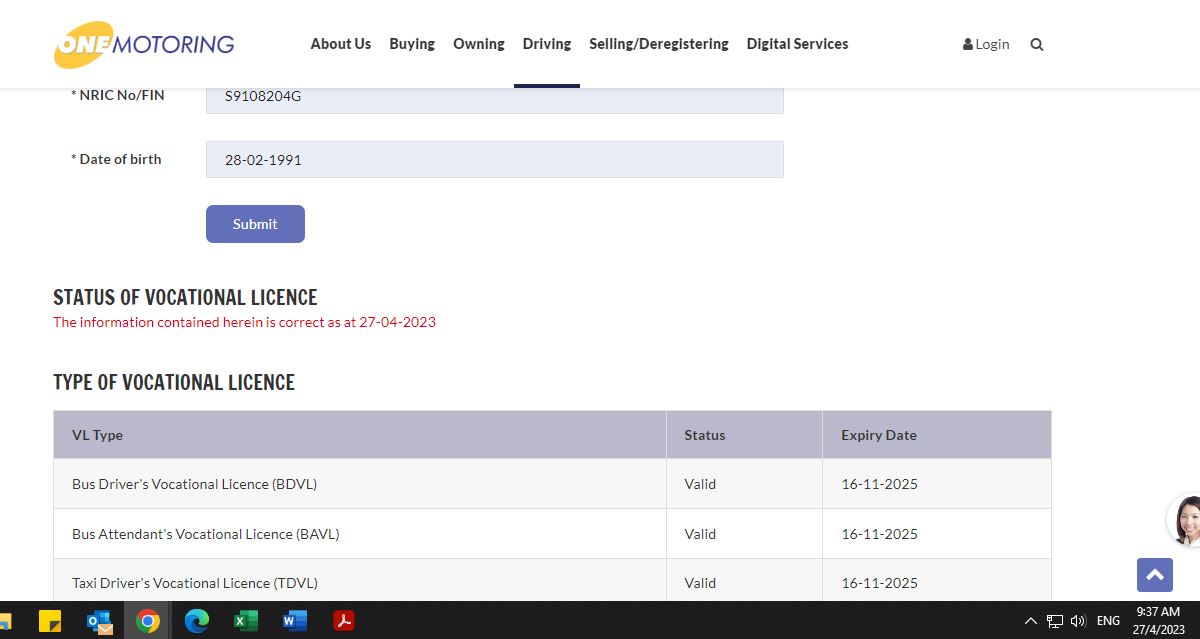Open the Selling/Deregistering menu

click(x=658, y=44)
